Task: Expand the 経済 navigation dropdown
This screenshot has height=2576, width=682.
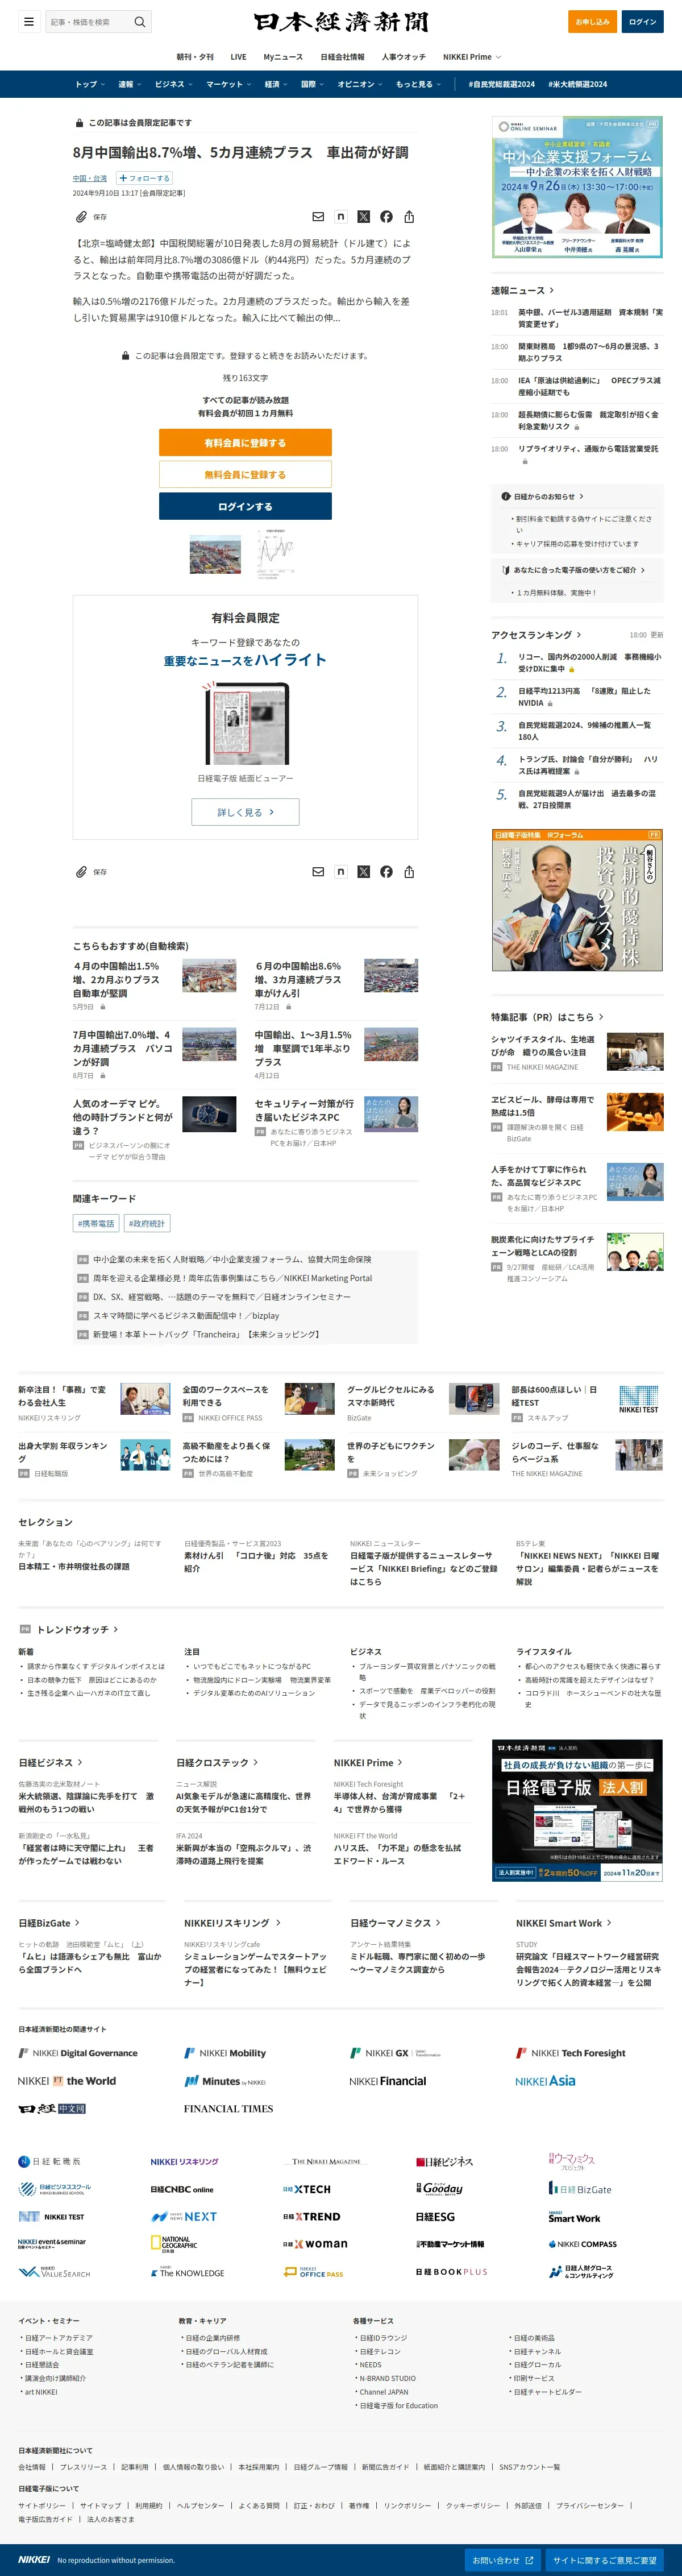Action: tap(276, 84)
